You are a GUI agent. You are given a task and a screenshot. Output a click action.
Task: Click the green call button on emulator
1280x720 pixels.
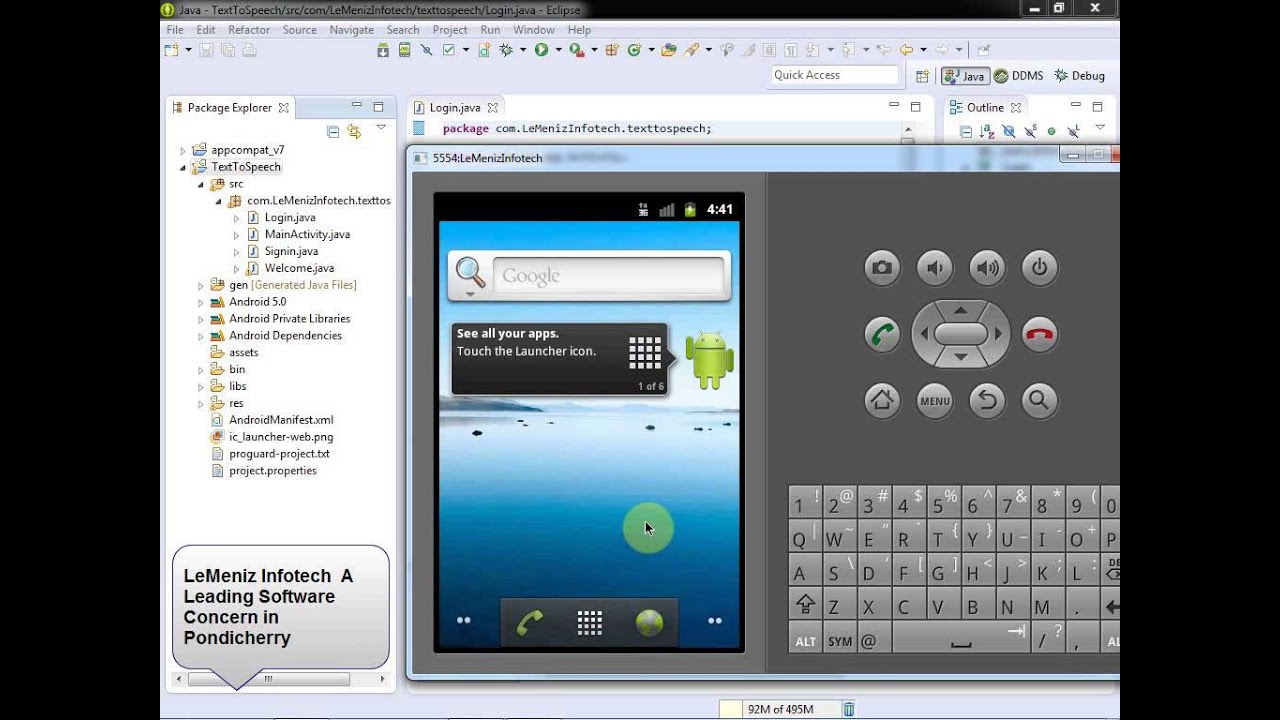click(882, 334)
